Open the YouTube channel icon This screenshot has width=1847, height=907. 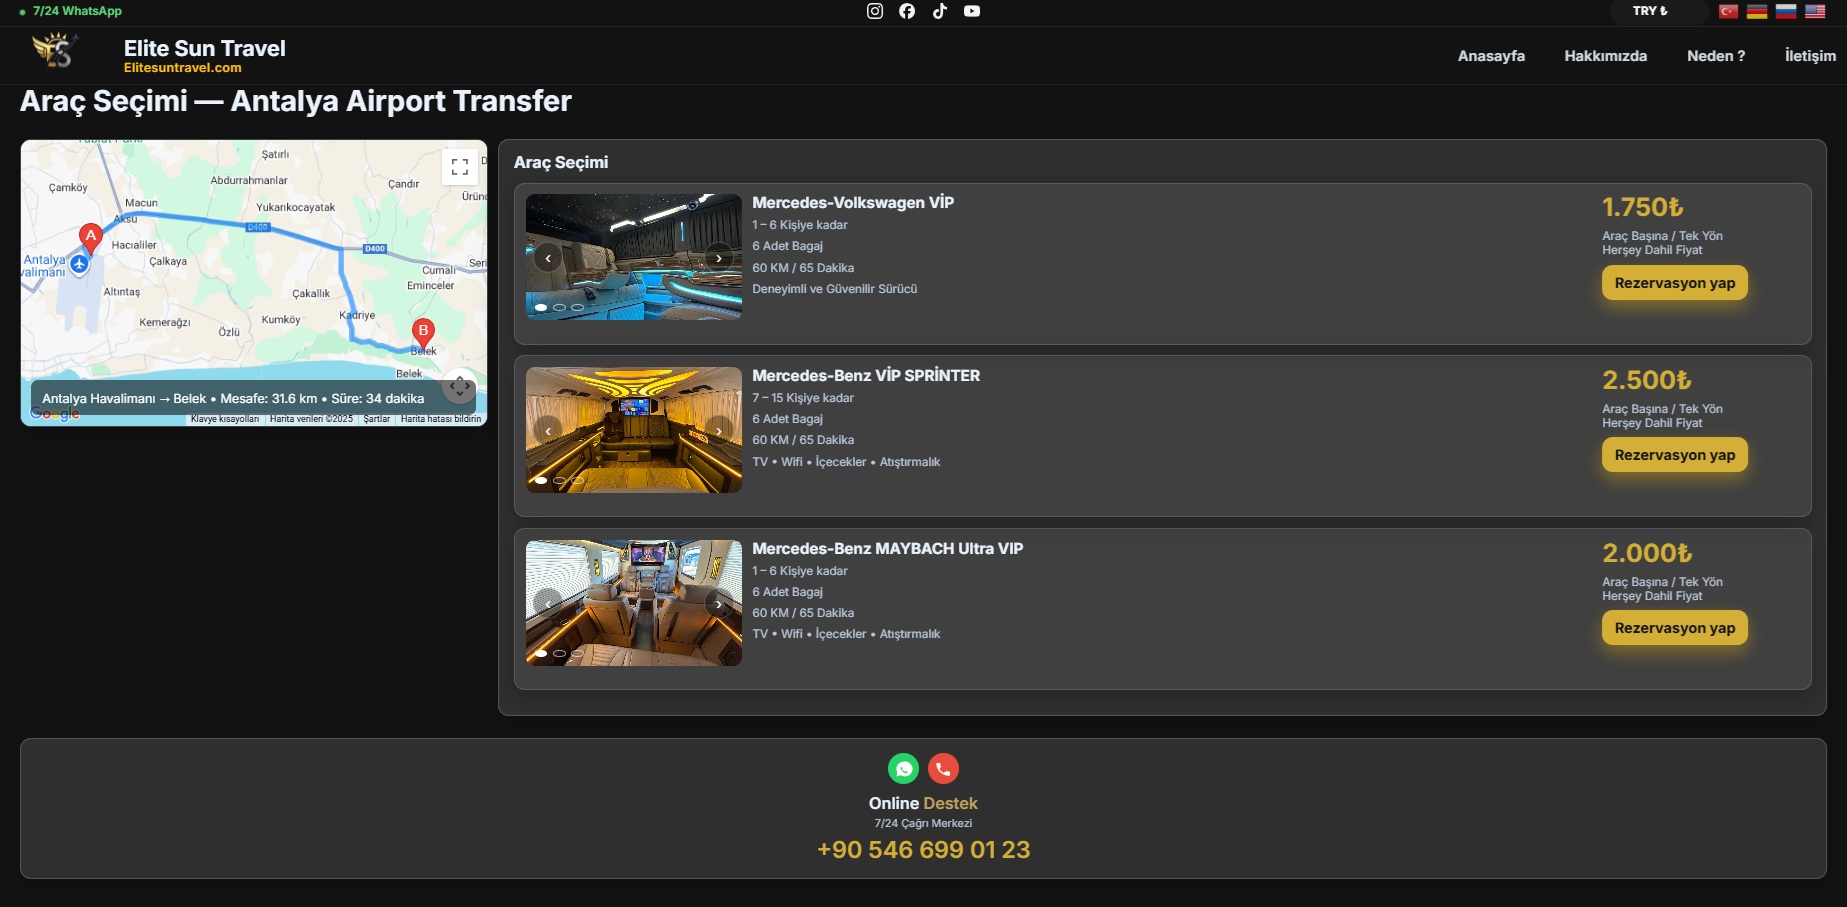tap(972, 11)
